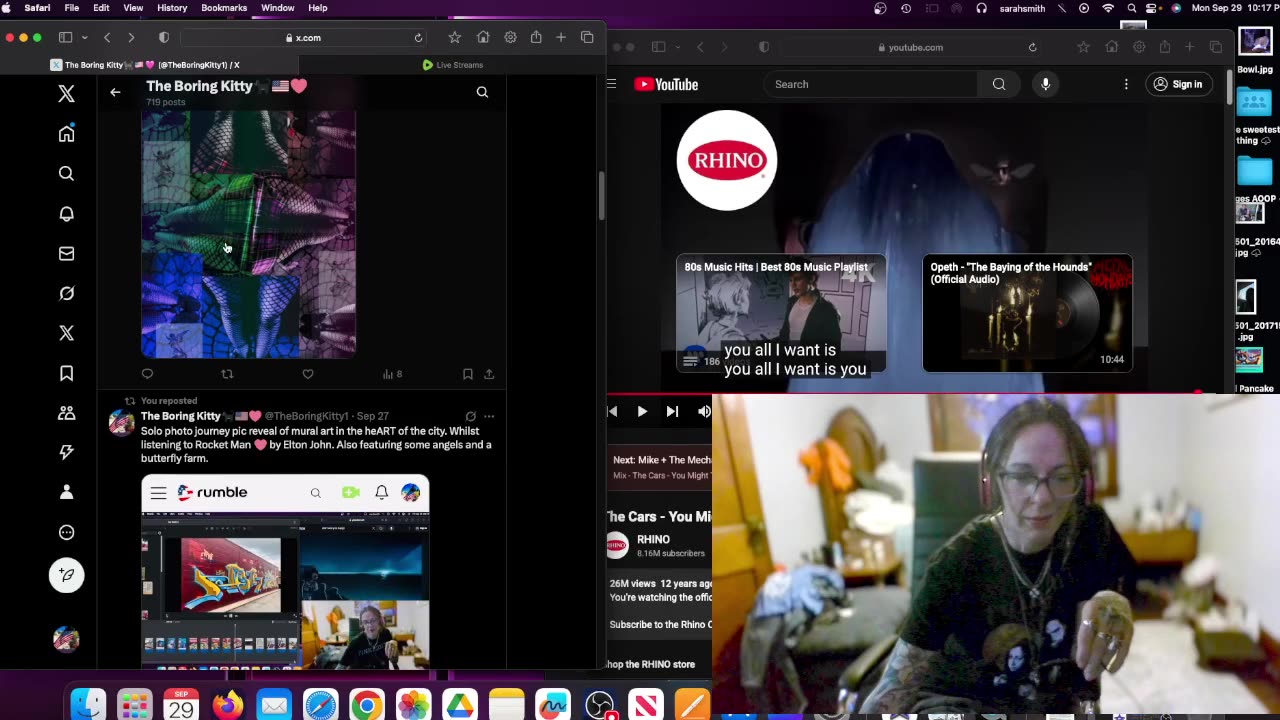Open more options on Rocket Man post
The image size is (1280, 720).
click(x=489, y=416)
